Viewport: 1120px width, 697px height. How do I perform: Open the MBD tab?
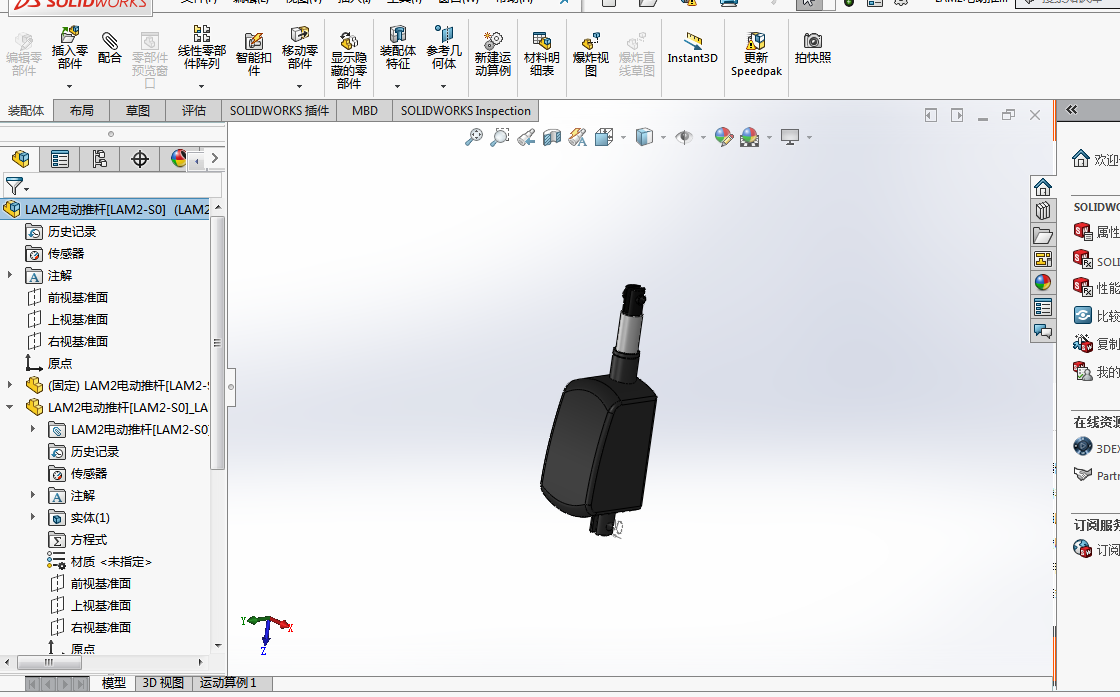[x=365, y=111]
